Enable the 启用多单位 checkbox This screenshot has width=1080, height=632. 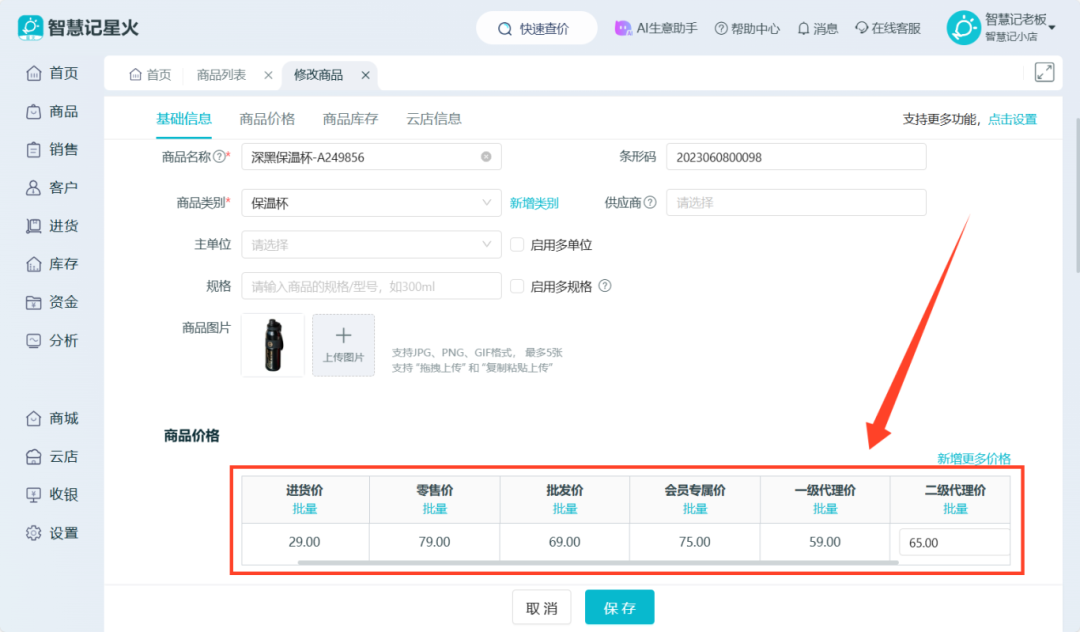pos(517,244)
